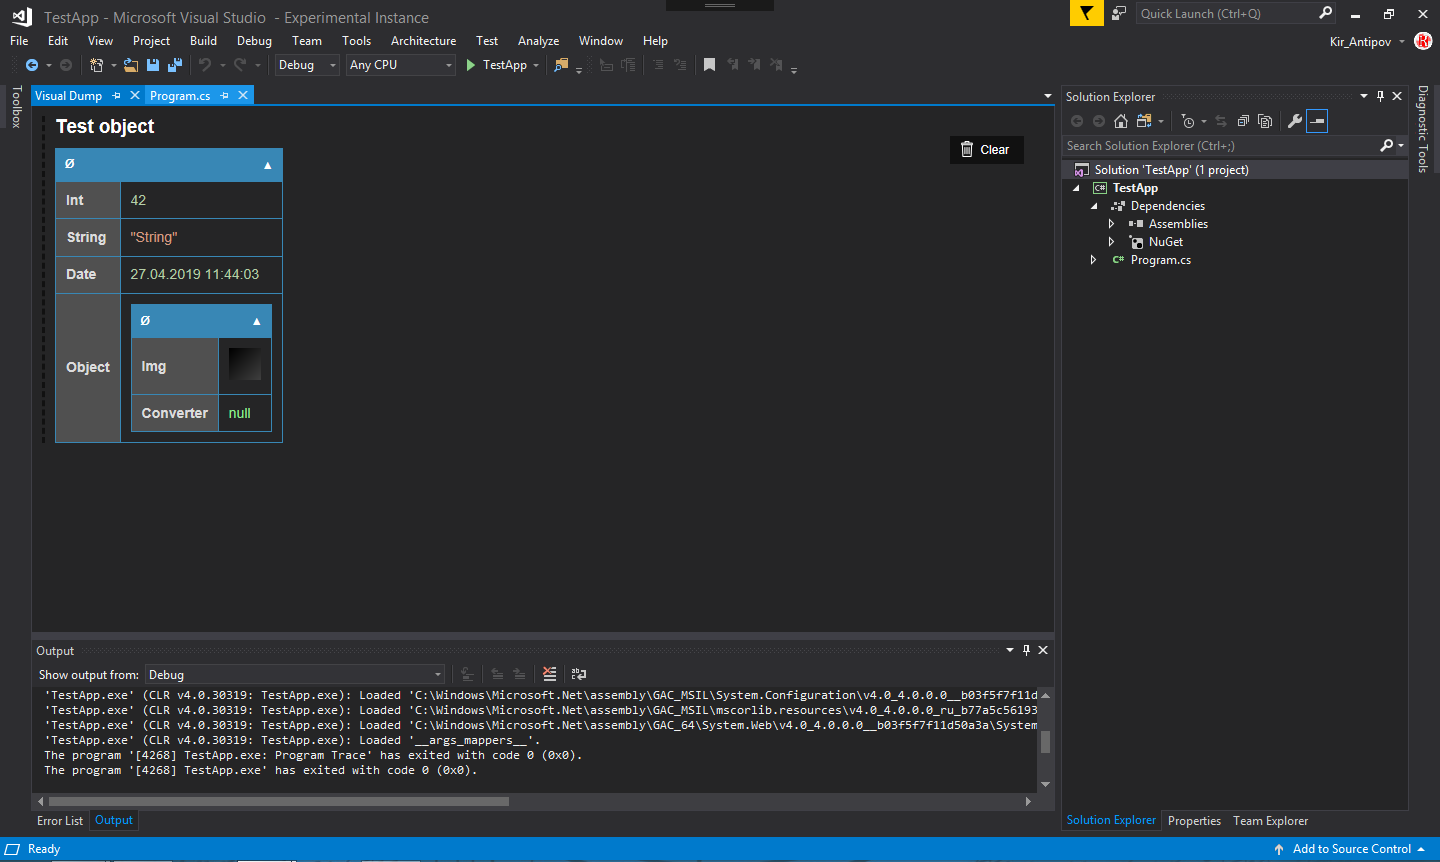Viewport: 1440px width, 862px height.
Task: Select Solution 'TestApp' (1 project) root node
Action: (1235, 170)
